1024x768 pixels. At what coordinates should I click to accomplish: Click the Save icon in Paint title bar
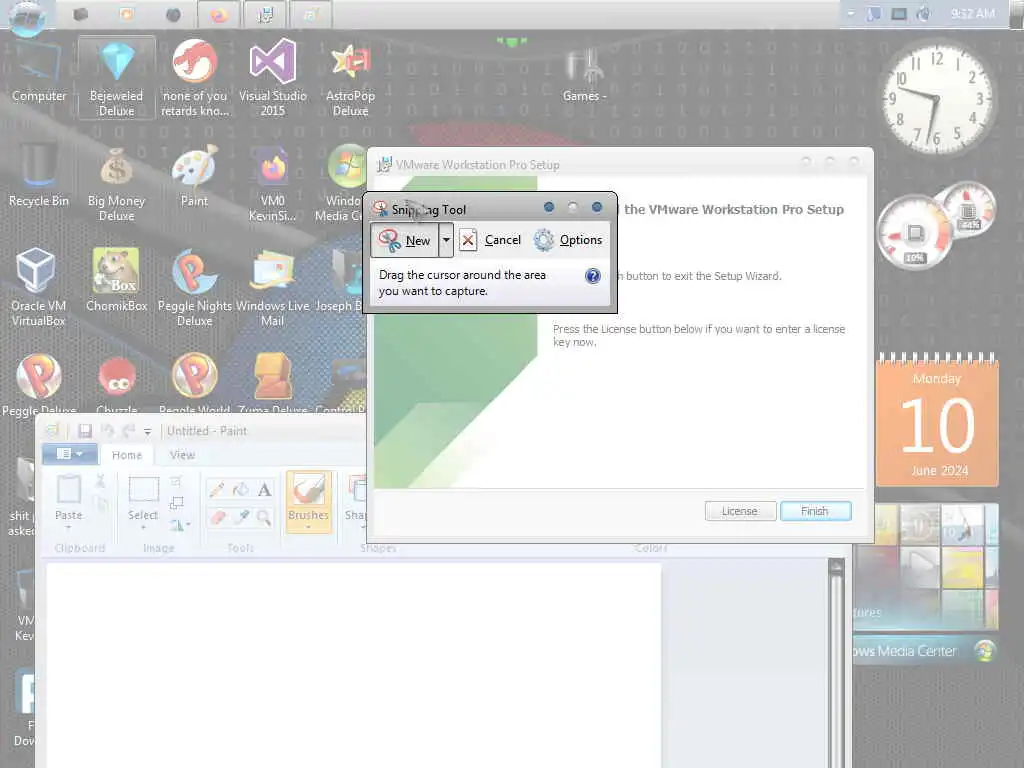[85, 431]
